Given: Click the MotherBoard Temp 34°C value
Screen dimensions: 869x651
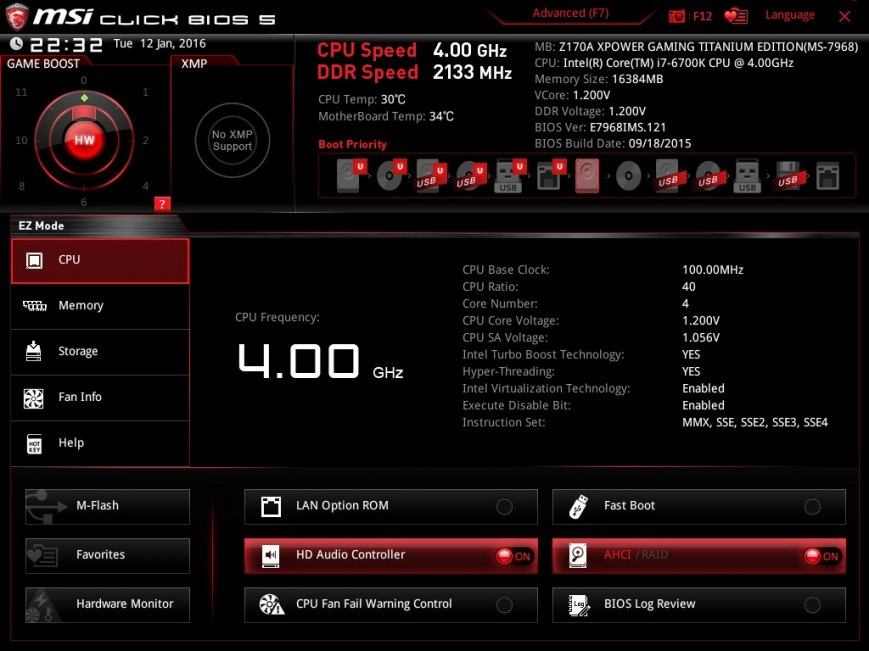Looking at the screenshot, I should [x=441, y=117].
